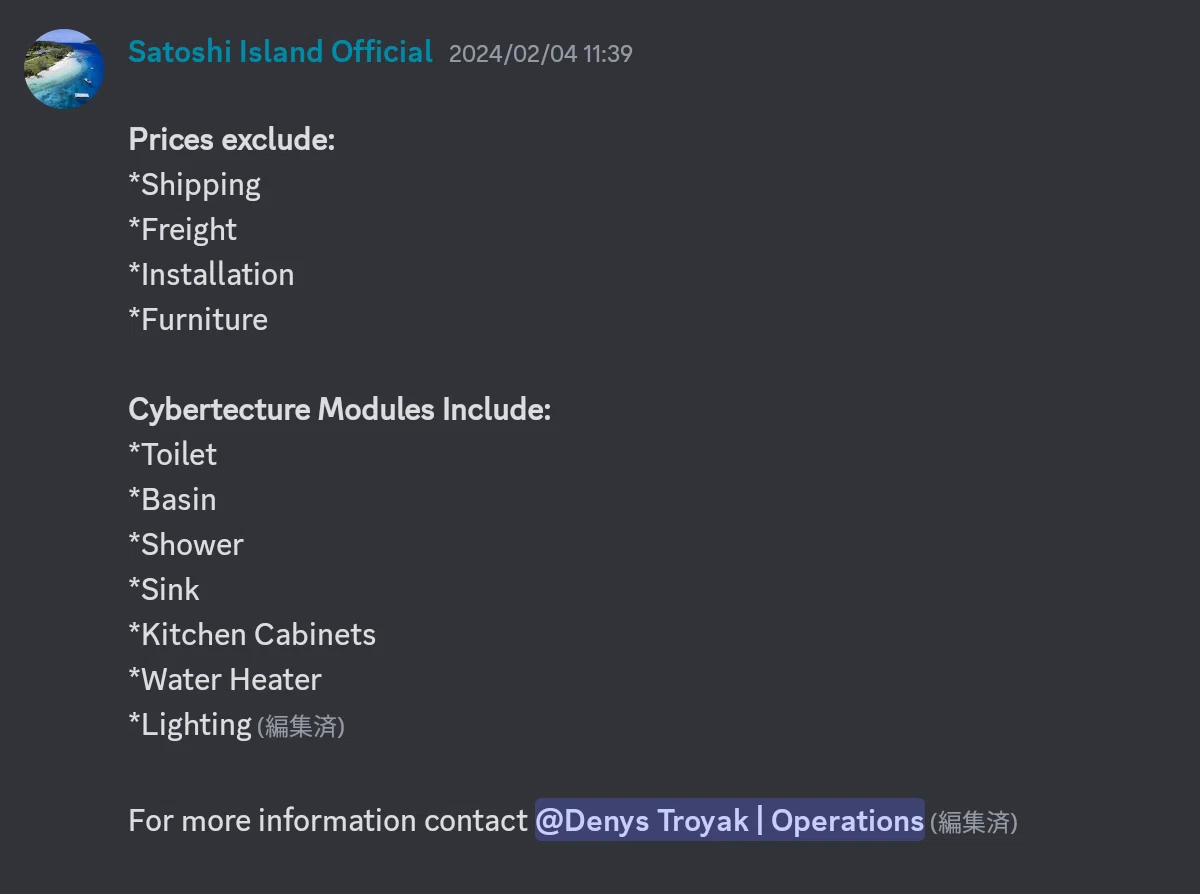Screen dimensions: 1200x894
Task: Click the 2024/02/04 11:39 message timestamp
Action: 541,54
